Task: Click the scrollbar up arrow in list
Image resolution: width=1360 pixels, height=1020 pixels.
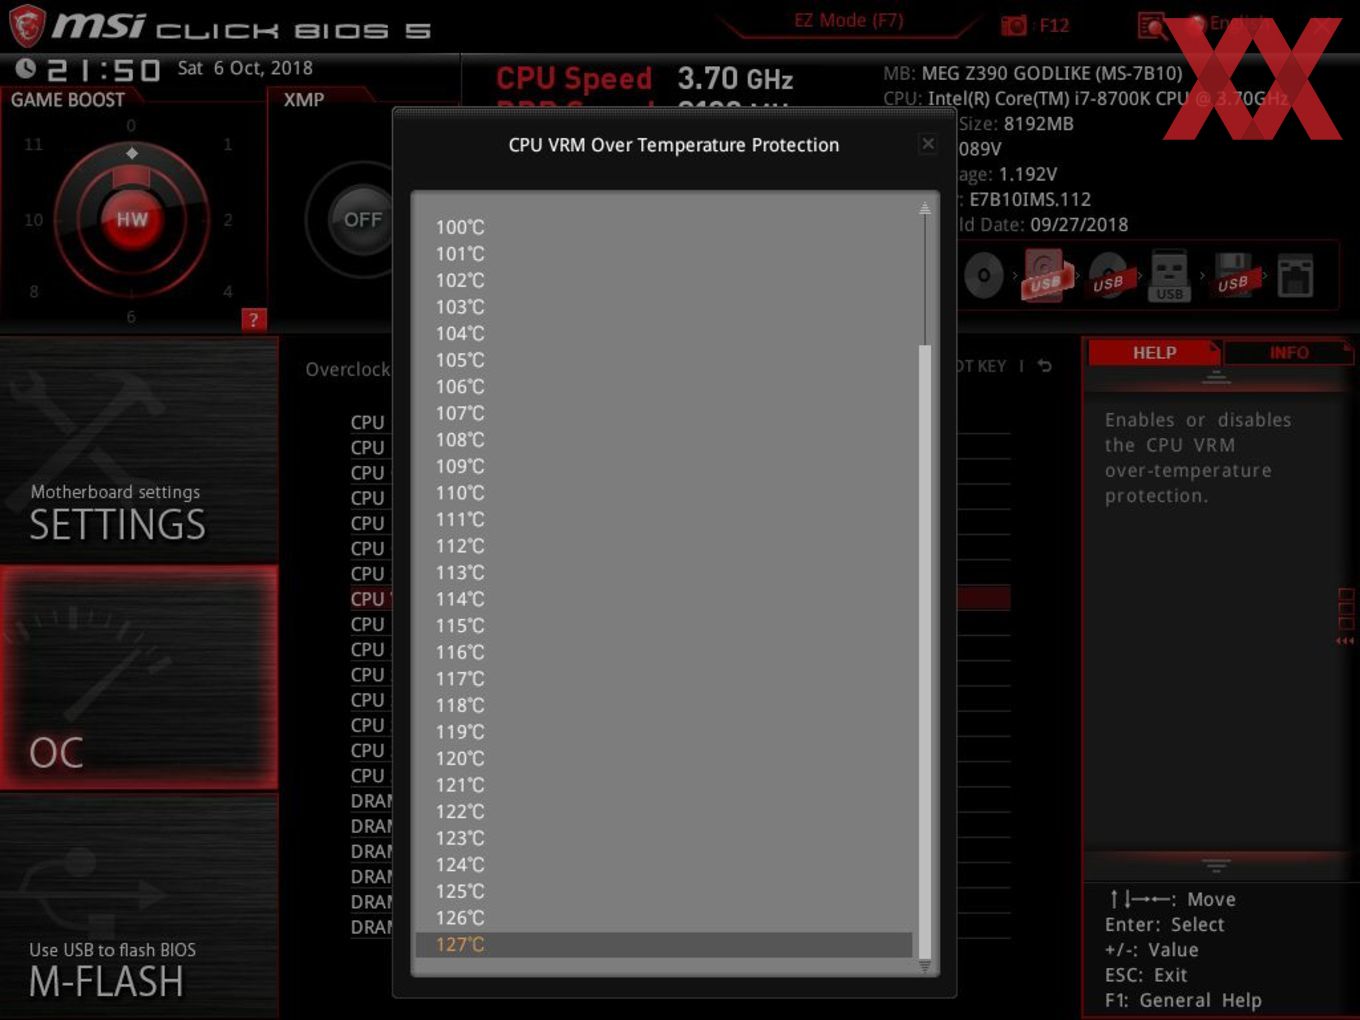Action: 925,208
